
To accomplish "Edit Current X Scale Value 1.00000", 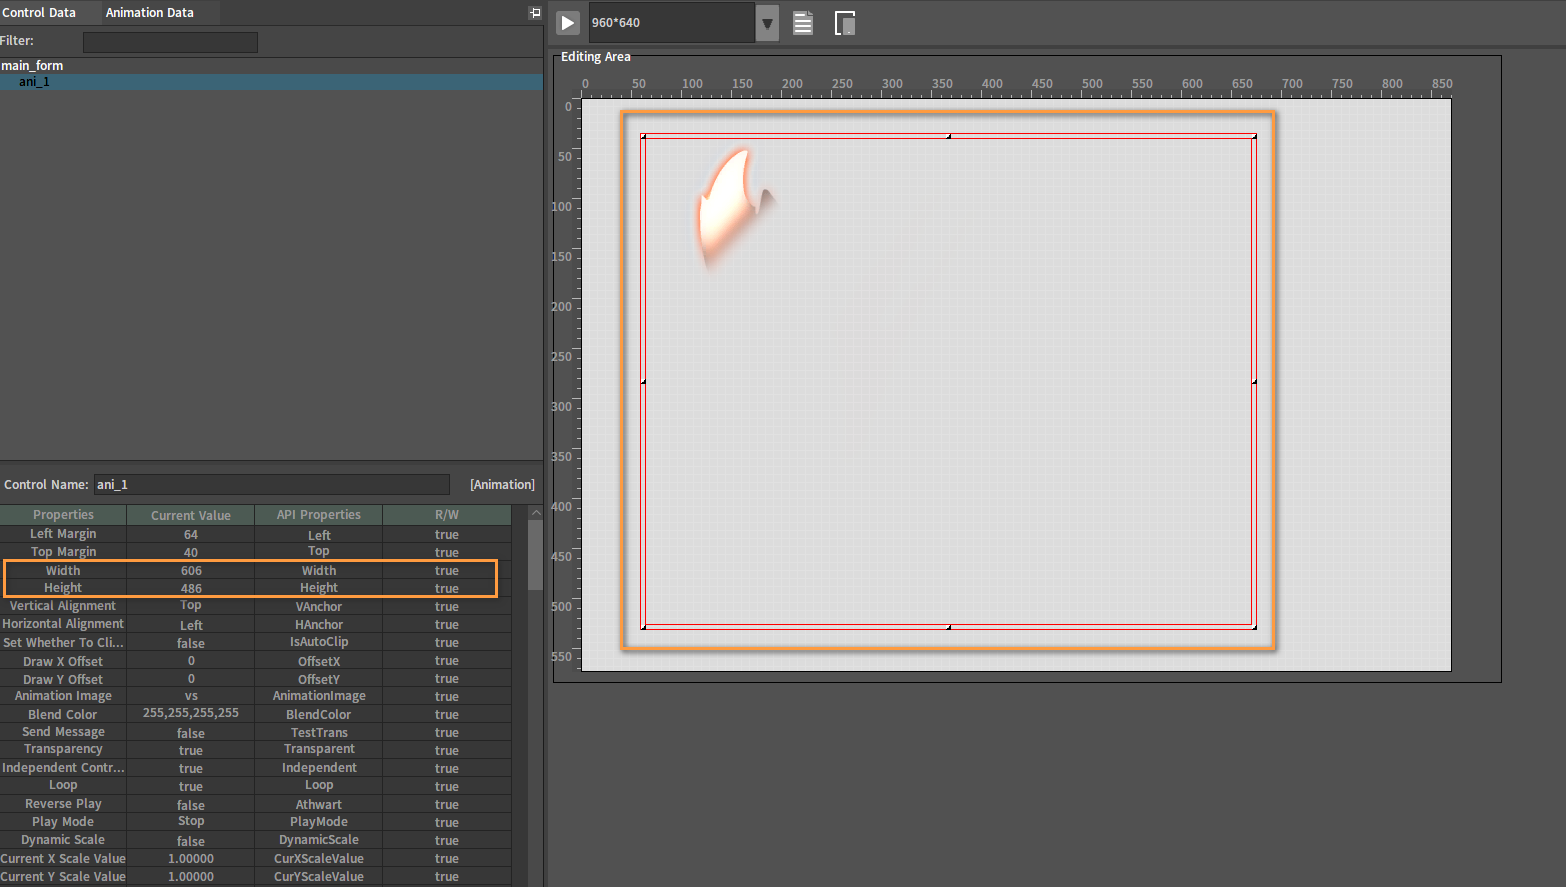I will [191, 858].
